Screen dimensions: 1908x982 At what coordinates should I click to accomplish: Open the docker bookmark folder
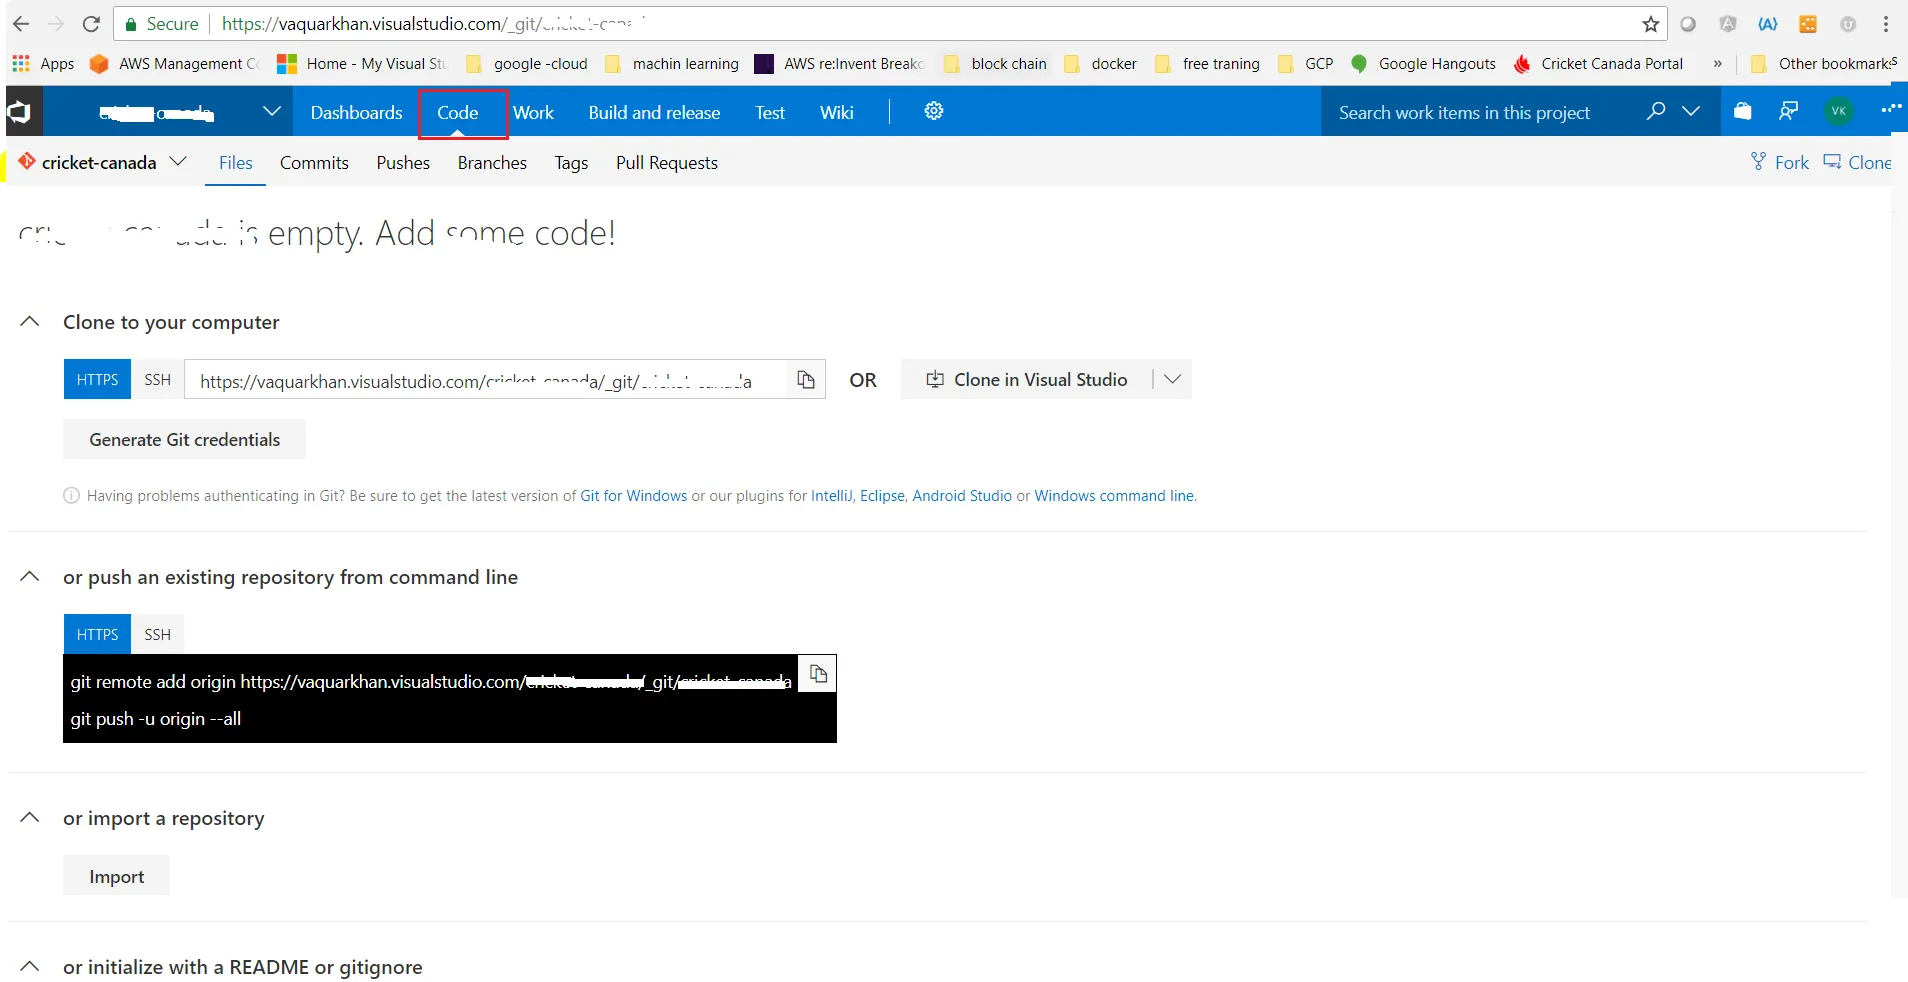[1100, 64]
